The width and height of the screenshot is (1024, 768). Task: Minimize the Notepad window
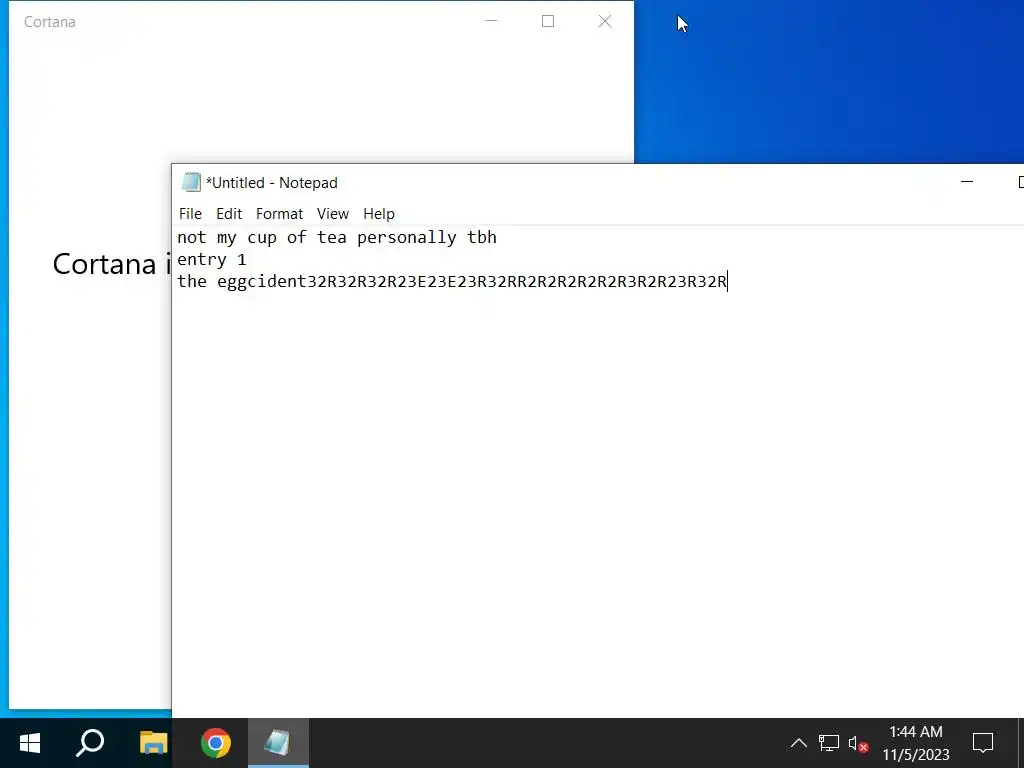(x=967, y=182)
